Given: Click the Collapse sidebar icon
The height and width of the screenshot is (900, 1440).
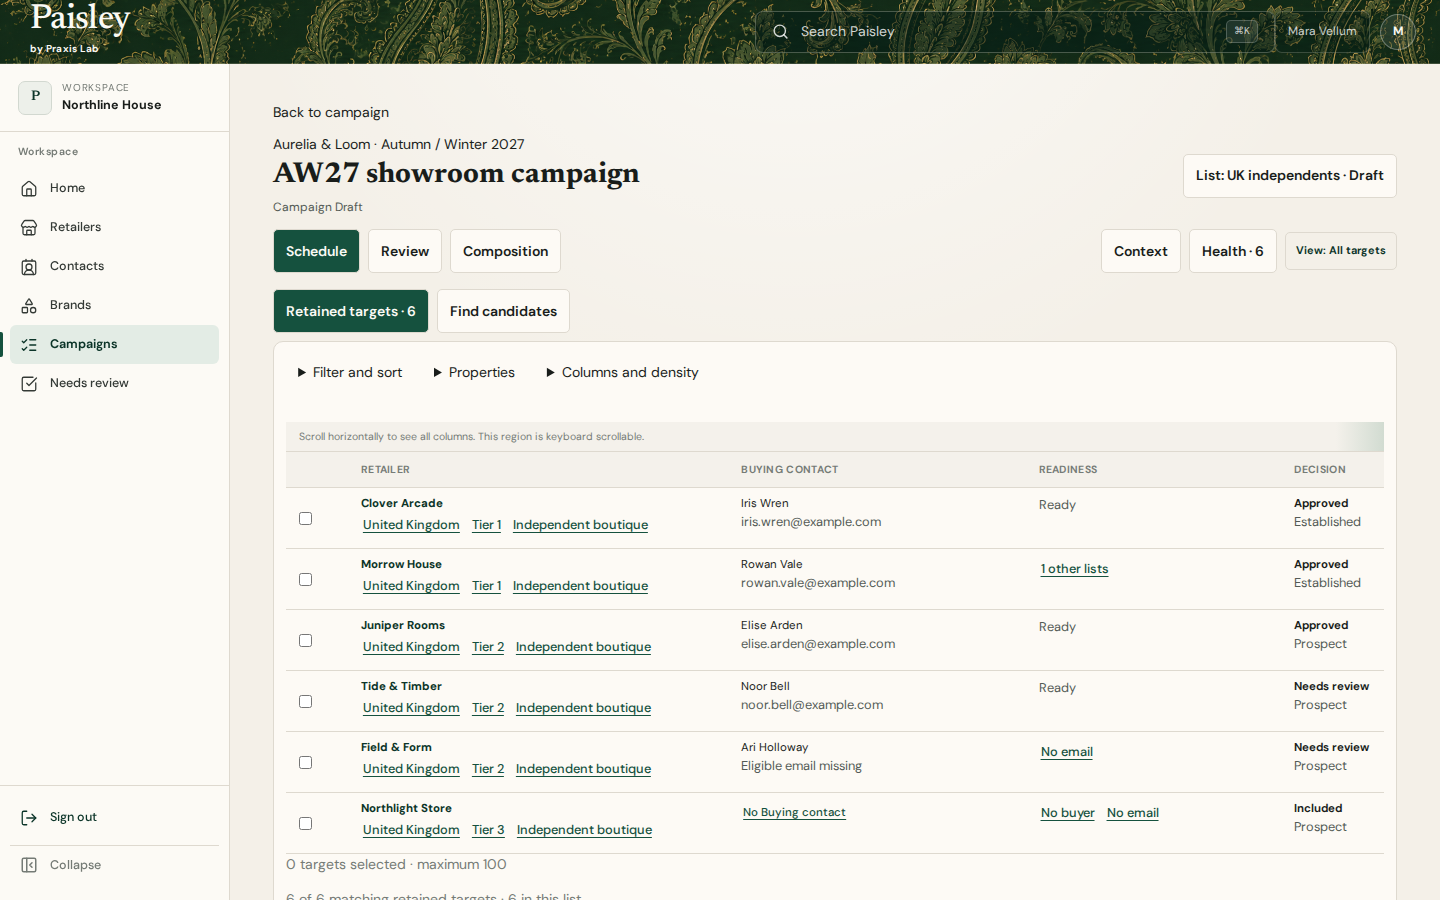Looking at the screenshot, I should pos(29,865).
